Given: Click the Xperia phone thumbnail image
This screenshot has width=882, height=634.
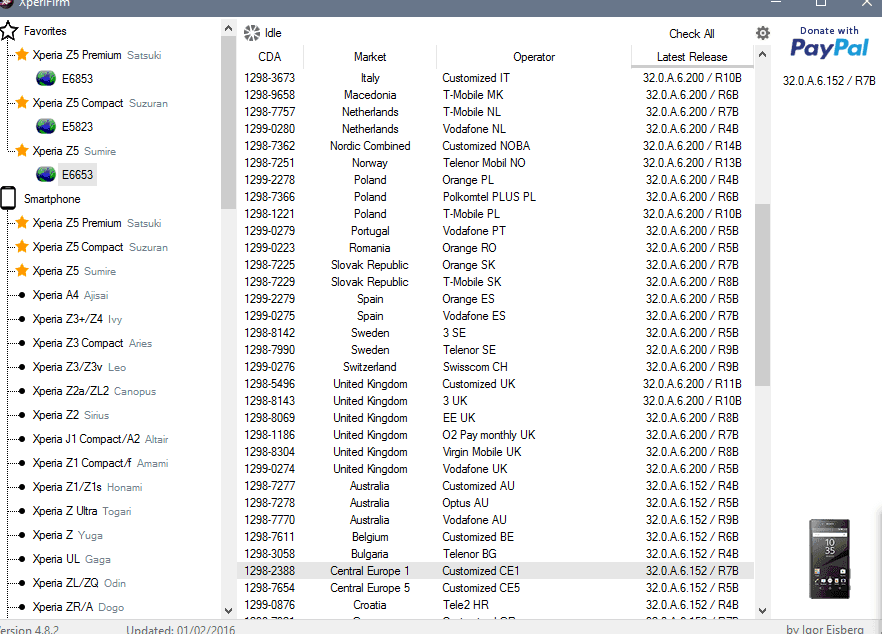Looking at the screenshot, I should (x=829, y=559).
